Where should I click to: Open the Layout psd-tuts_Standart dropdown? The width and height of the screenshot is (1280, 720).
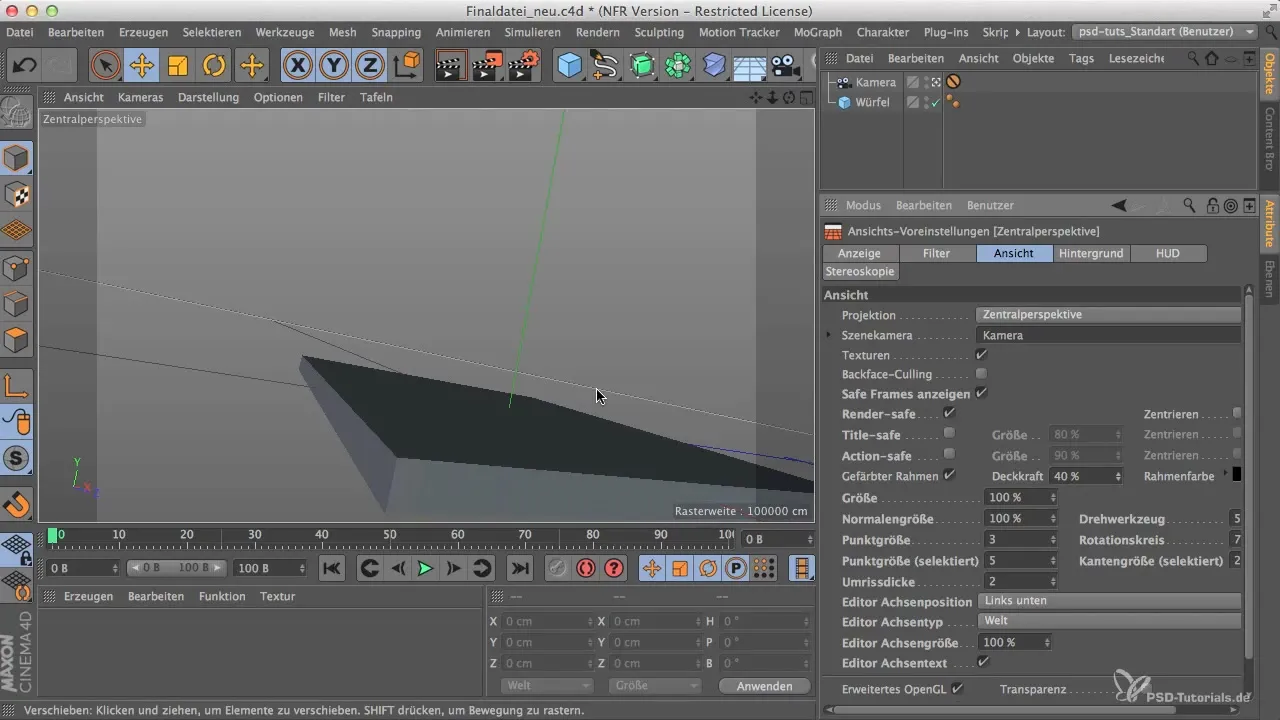pyautogui.click(x=1163, y=32)
